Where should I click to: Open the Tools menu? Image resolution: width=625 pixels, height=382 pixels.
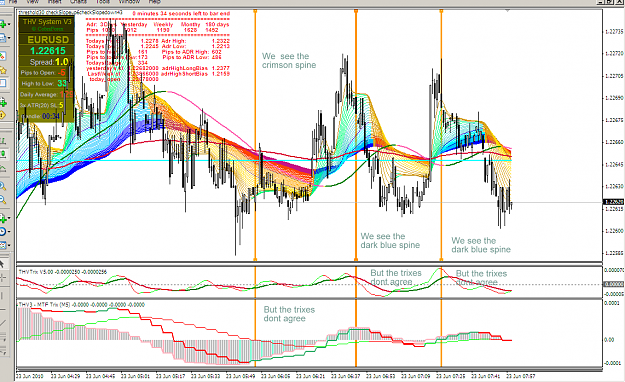[103, 2]
